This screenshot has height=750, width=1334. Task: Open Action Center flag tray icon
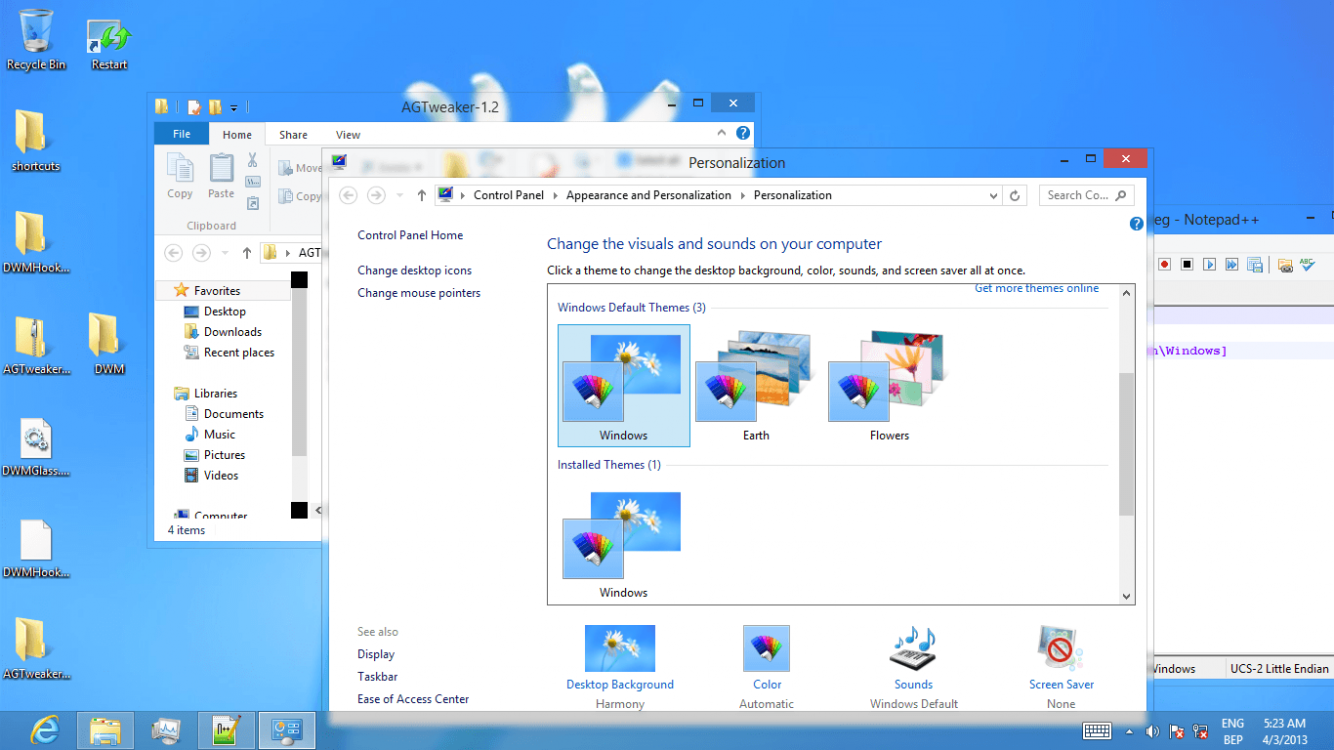(1177, 731)
